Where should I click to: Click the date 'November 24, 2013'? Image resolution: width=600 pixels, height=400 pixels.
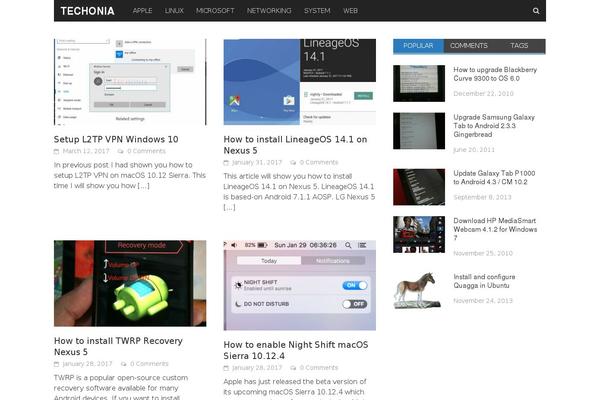(483, 301)
